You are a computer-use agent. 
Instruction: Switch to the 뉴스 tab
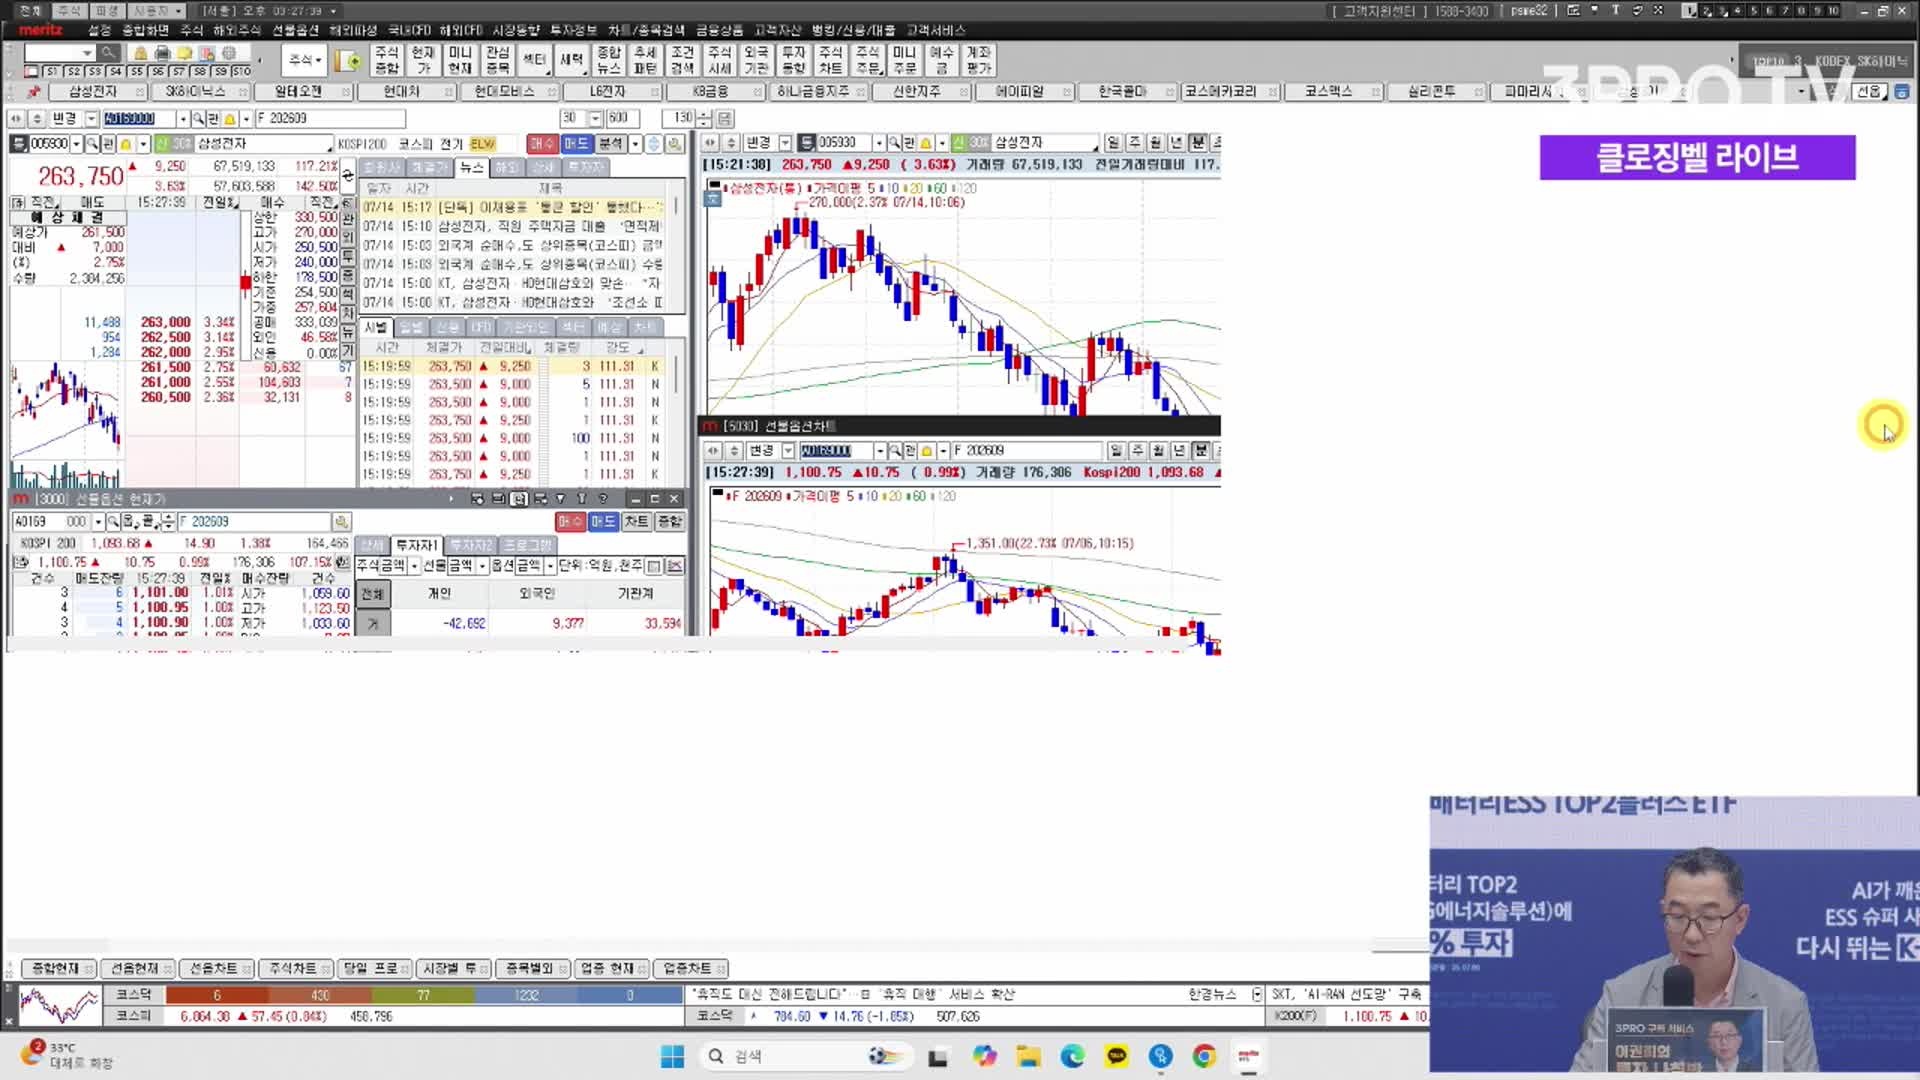[471, 167]
